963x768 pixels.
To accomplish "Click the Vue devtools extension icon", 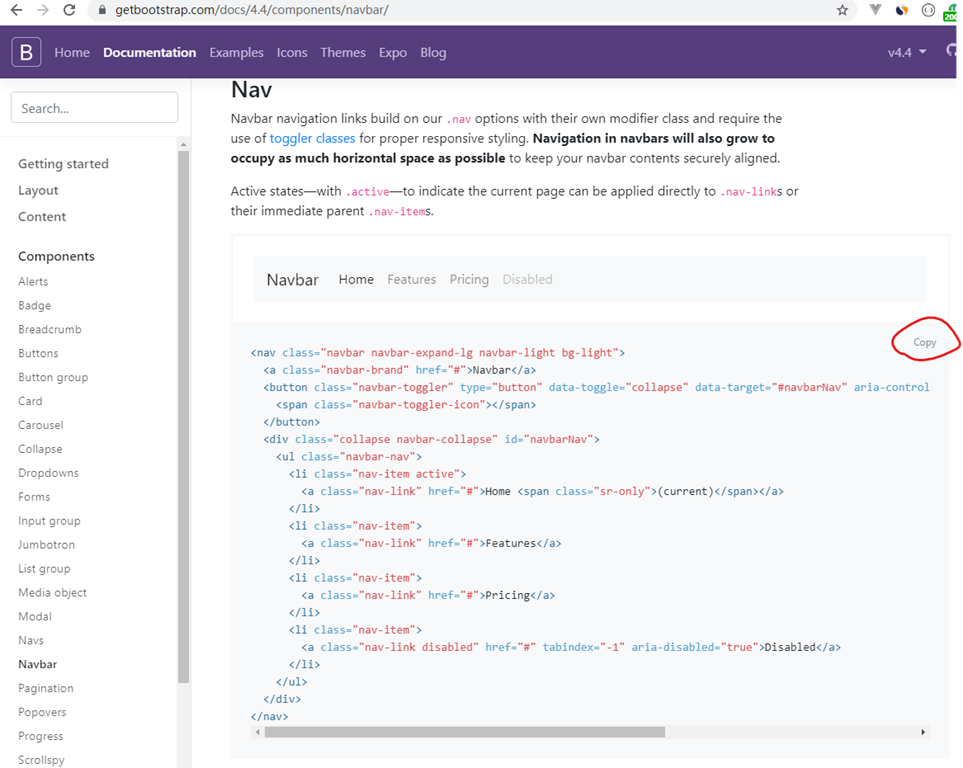I will [x=875, y=10].
